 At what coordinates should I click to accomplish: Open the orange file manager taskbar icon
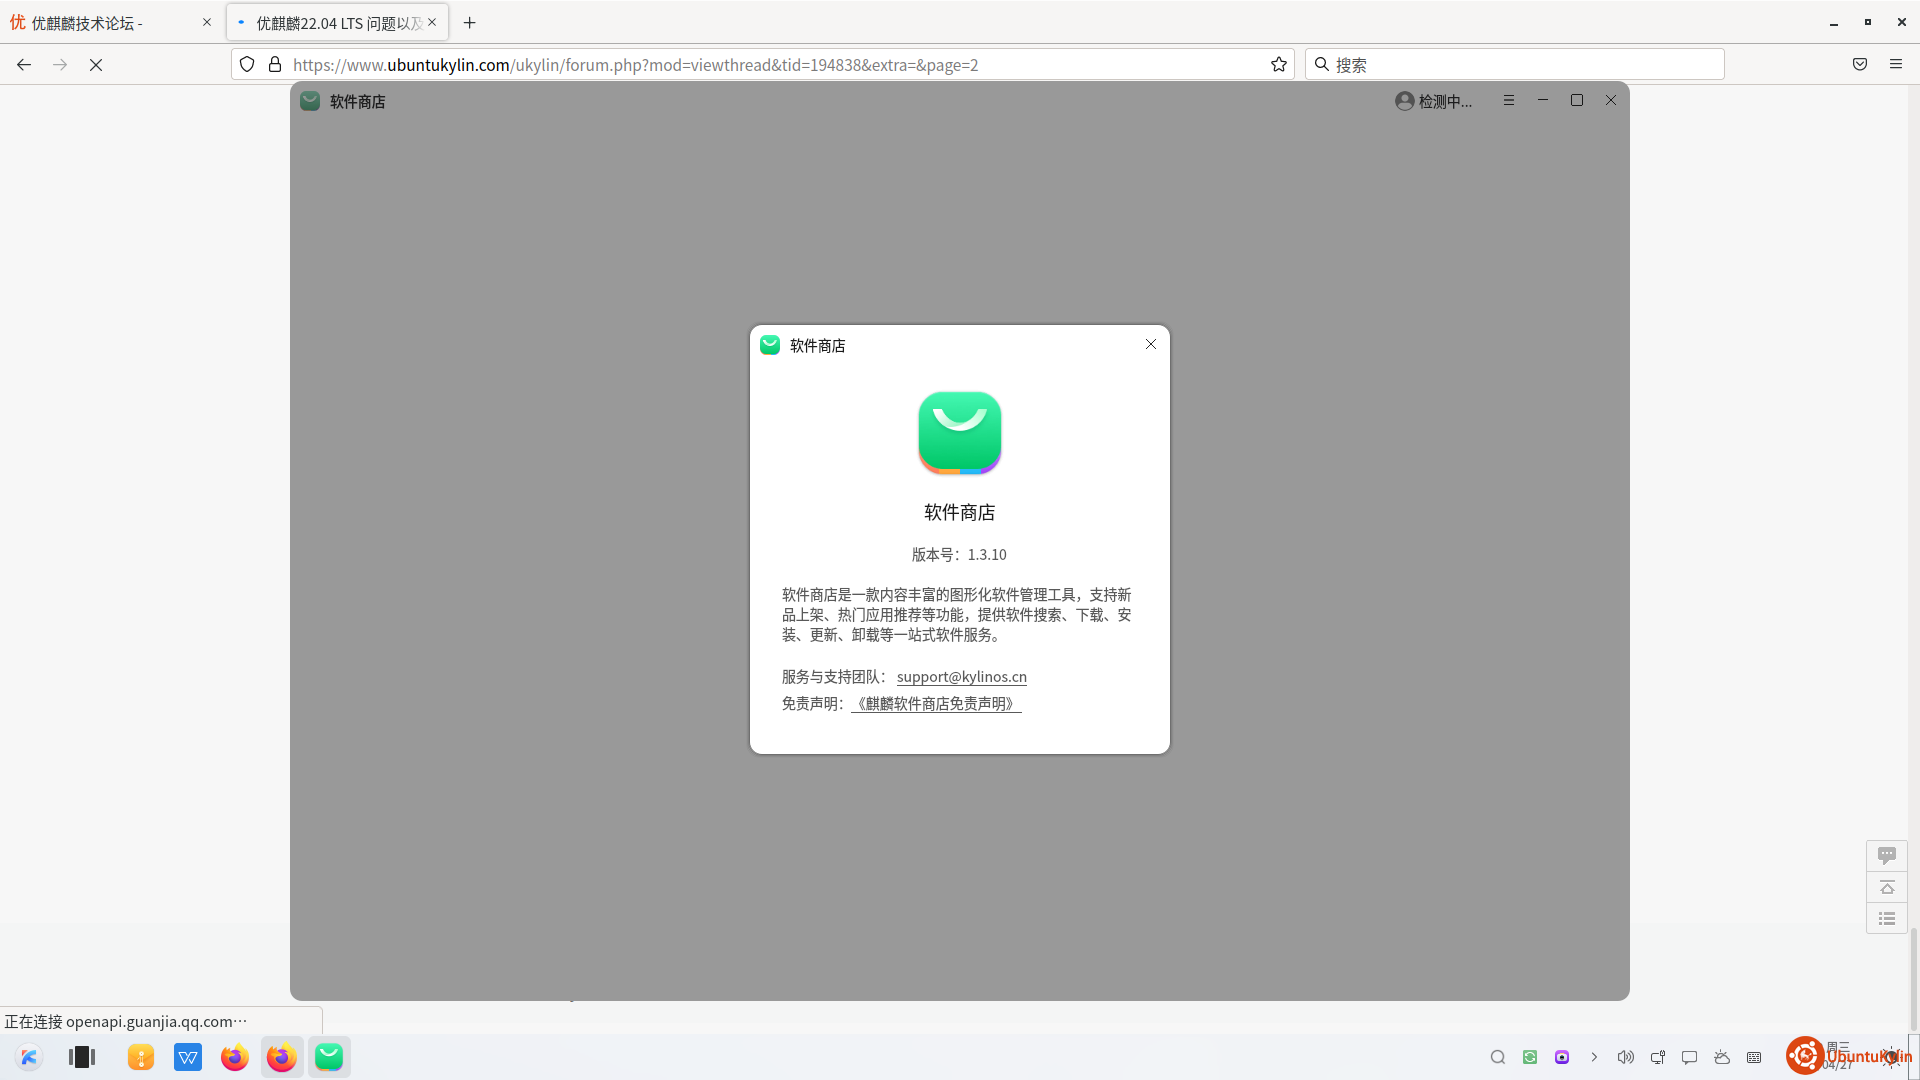141,1057
